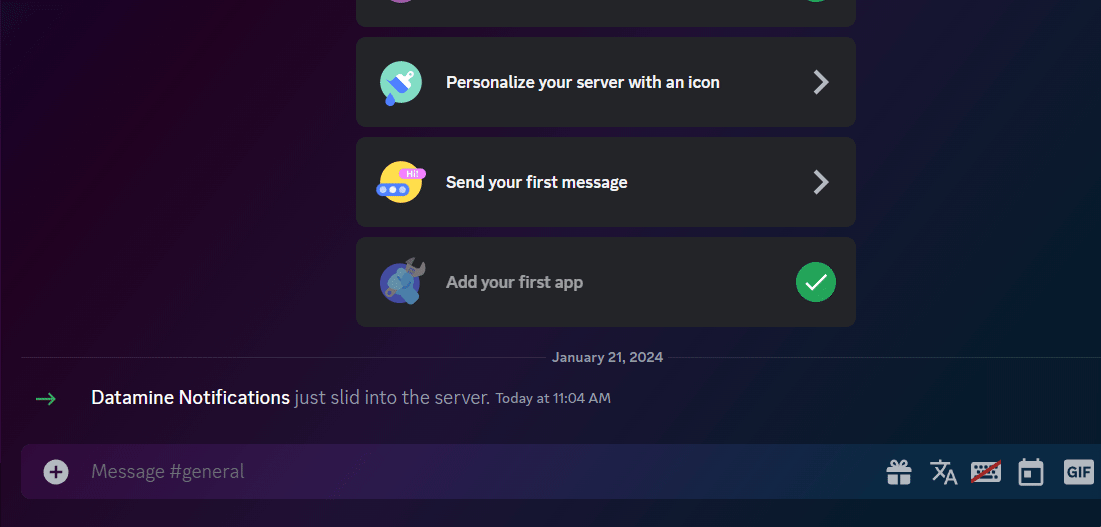The height and width of the screenshot is (527, 1101).
Task: Click the plus attachment button in message bar
Action: click(56, 472)
